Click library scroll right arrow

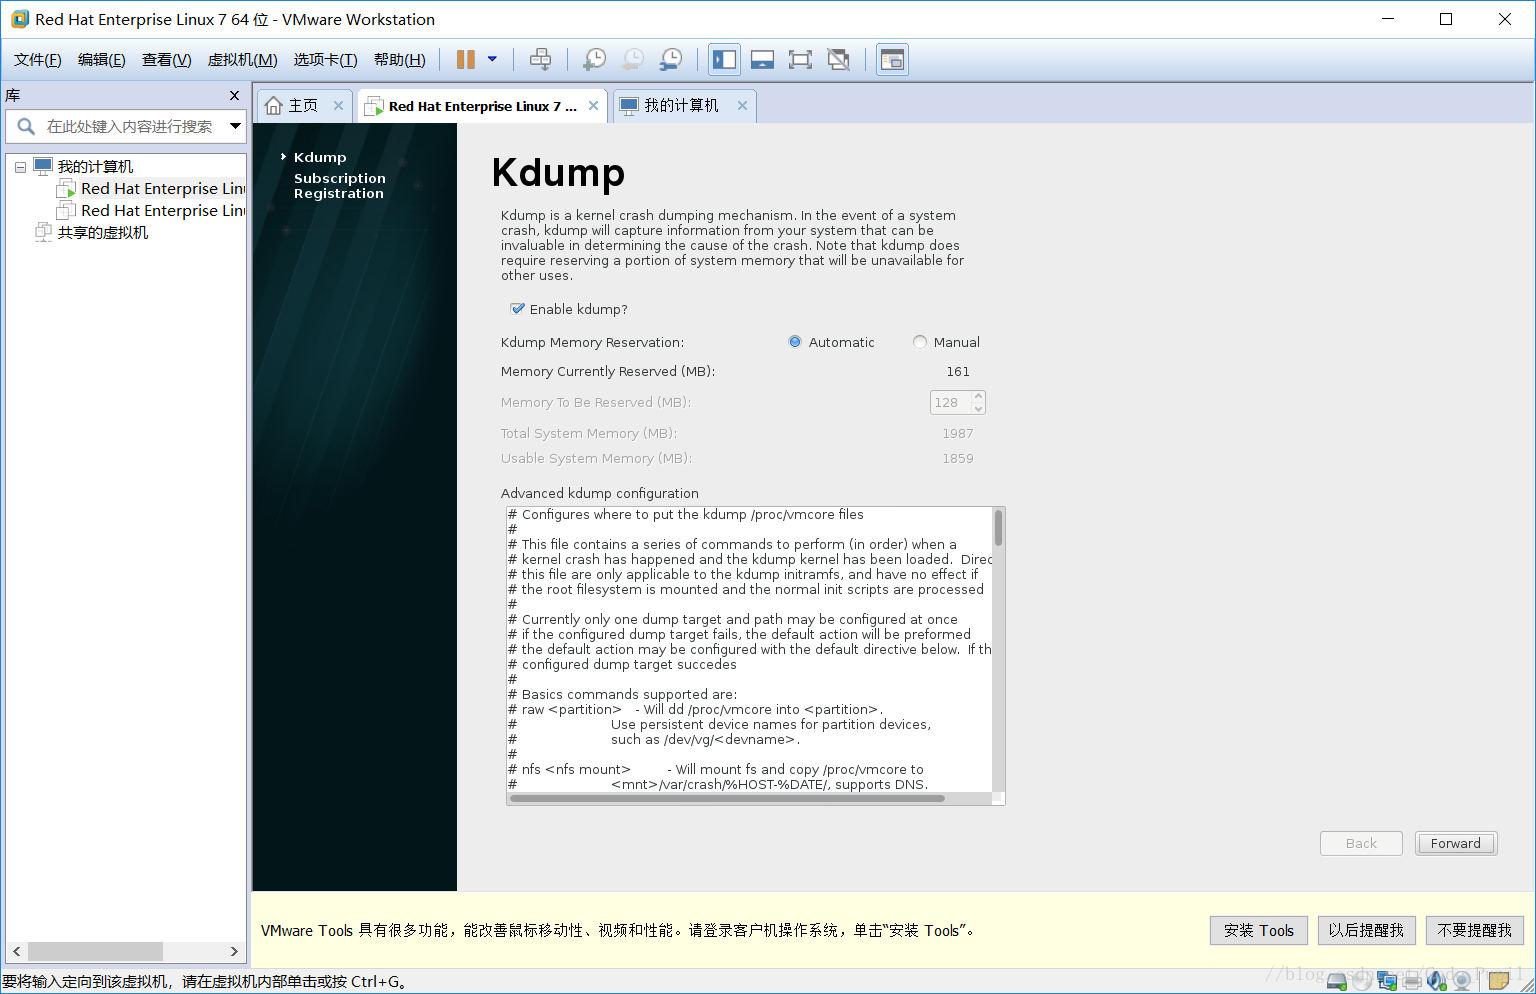[x=234, y=951]
